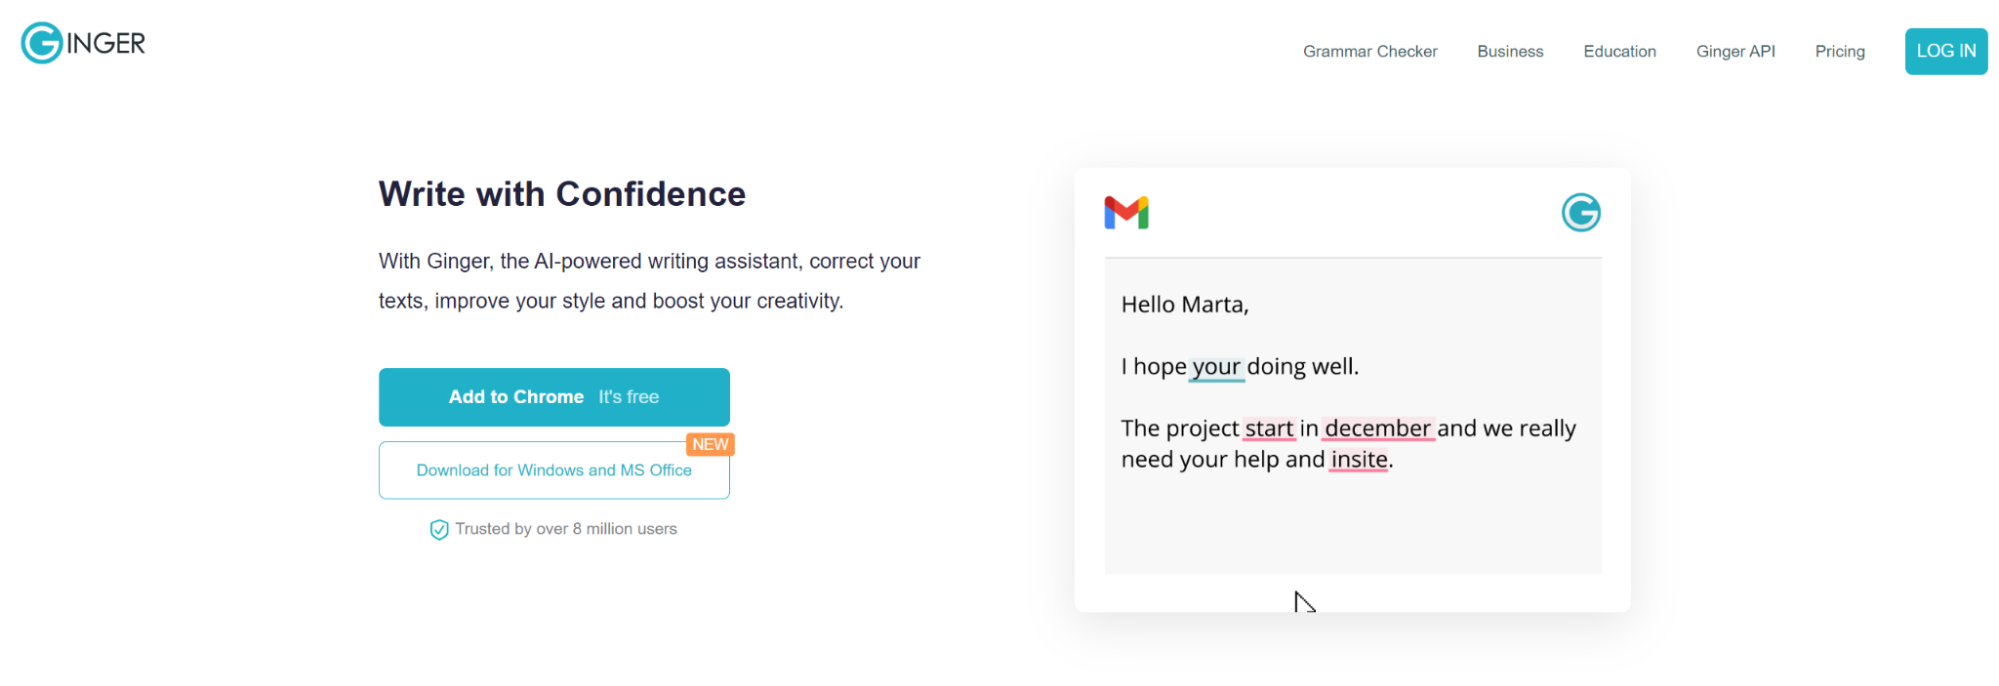
Task: Click the paragraph starting "With Ginger, the AI-powered"
Action: 650,281
